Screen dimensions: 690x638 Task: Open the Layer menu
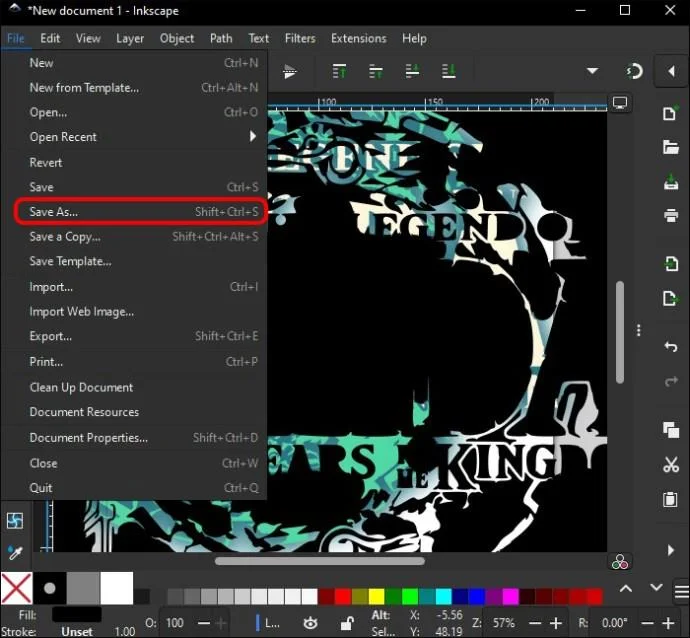pyautogui.click(x=130, y=39)
